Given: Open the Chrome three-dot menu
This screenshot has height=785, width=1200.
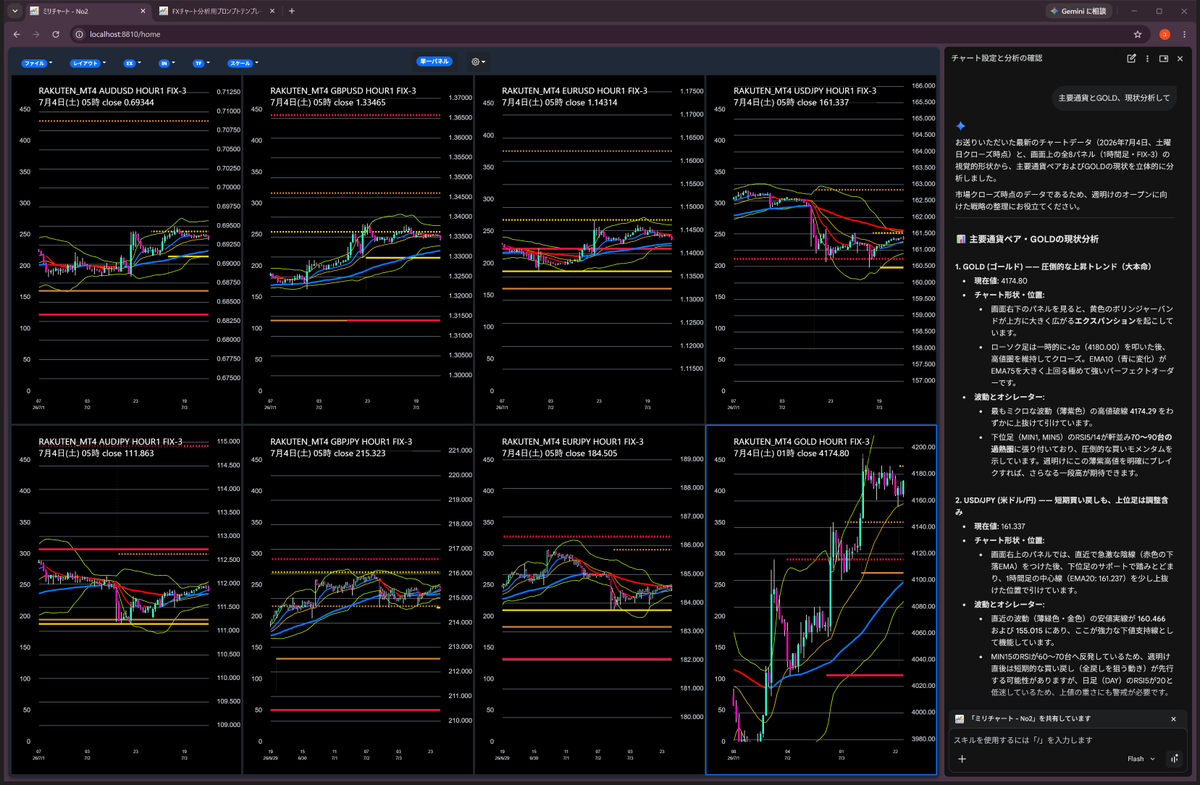Looking at the screenshot, I should [1185, 34].
